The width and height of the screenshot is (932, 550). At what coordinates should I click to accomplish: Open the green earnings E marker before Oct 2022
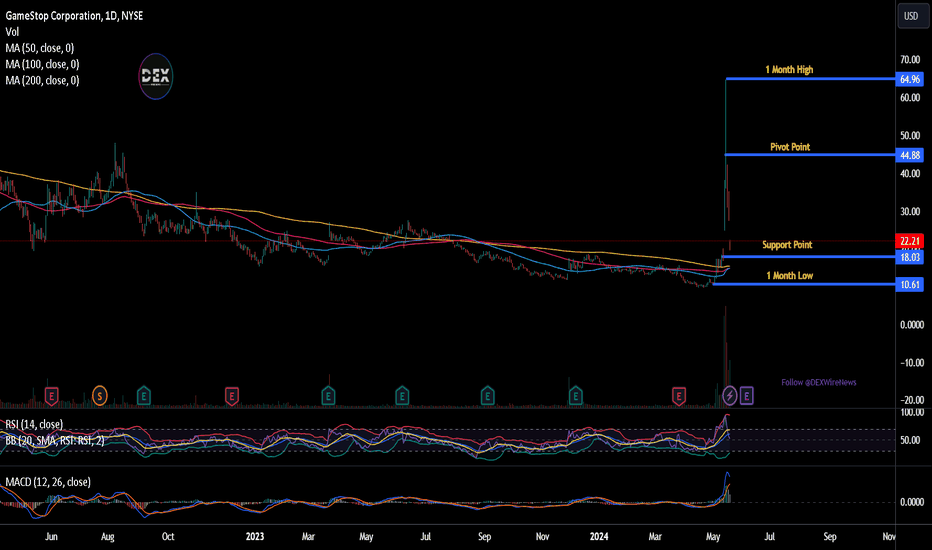144,396
